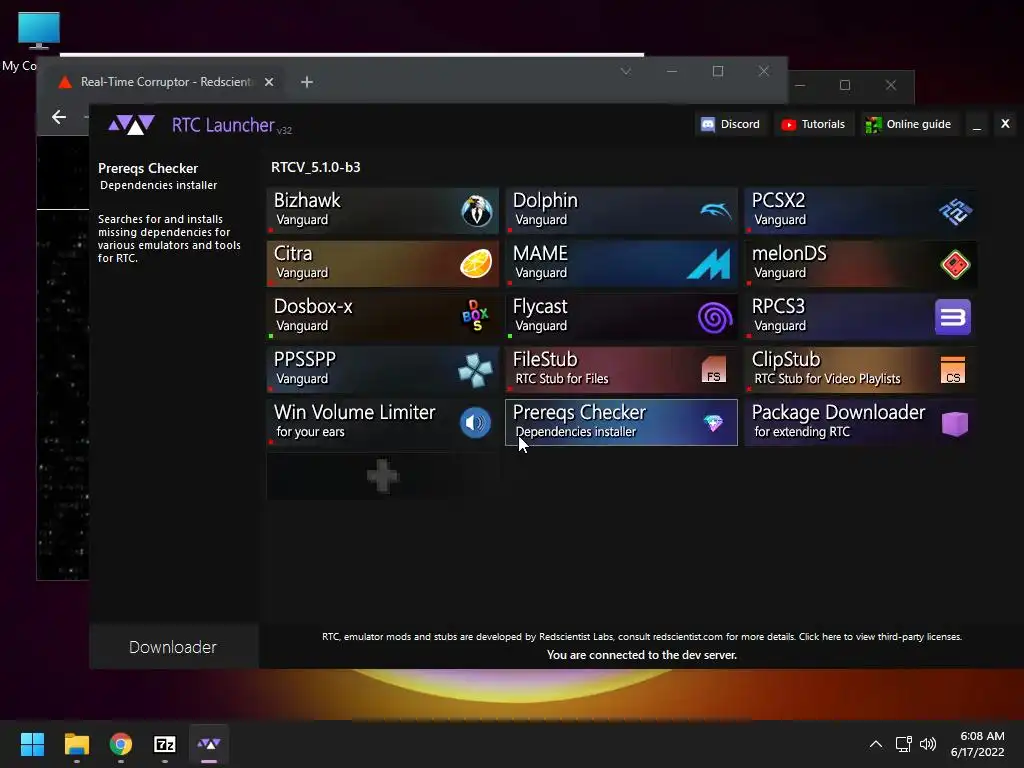Open the volume tray icon
Screen dimensions: 1024x768
(927, 744)
